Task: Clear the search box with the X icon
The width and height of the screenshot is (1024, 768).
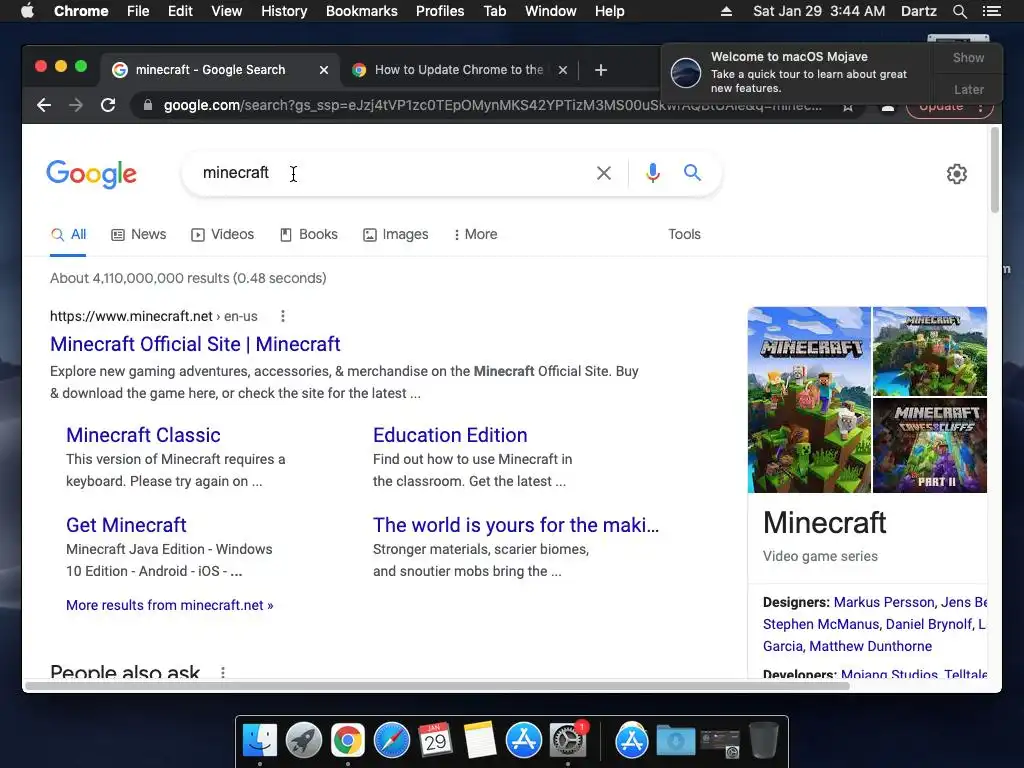Action: pyautogui.click(x=604, y=173)
